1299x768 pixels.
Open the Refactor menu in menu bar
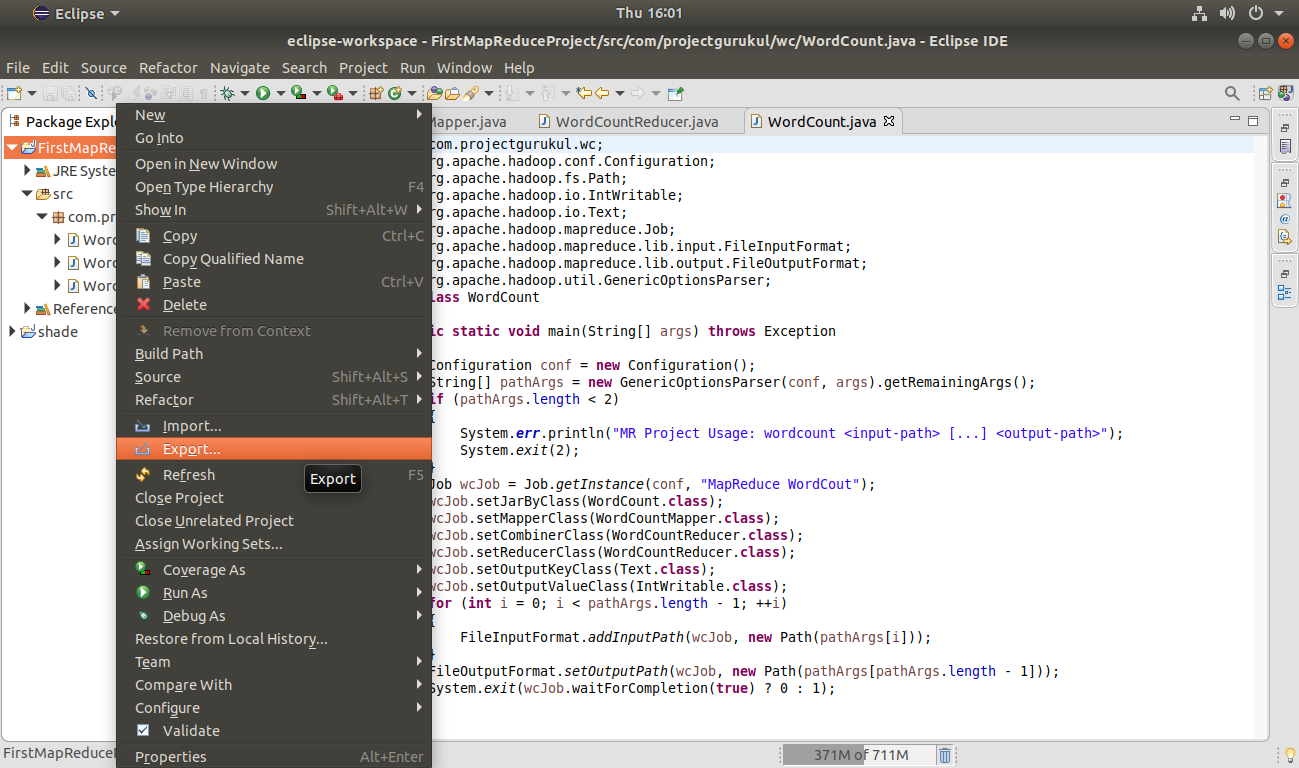coord(168,68)
